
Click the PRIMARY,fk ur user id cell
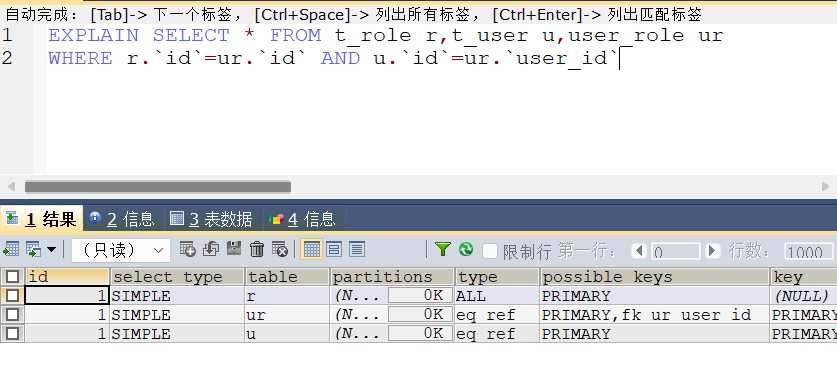coord(654,315)
